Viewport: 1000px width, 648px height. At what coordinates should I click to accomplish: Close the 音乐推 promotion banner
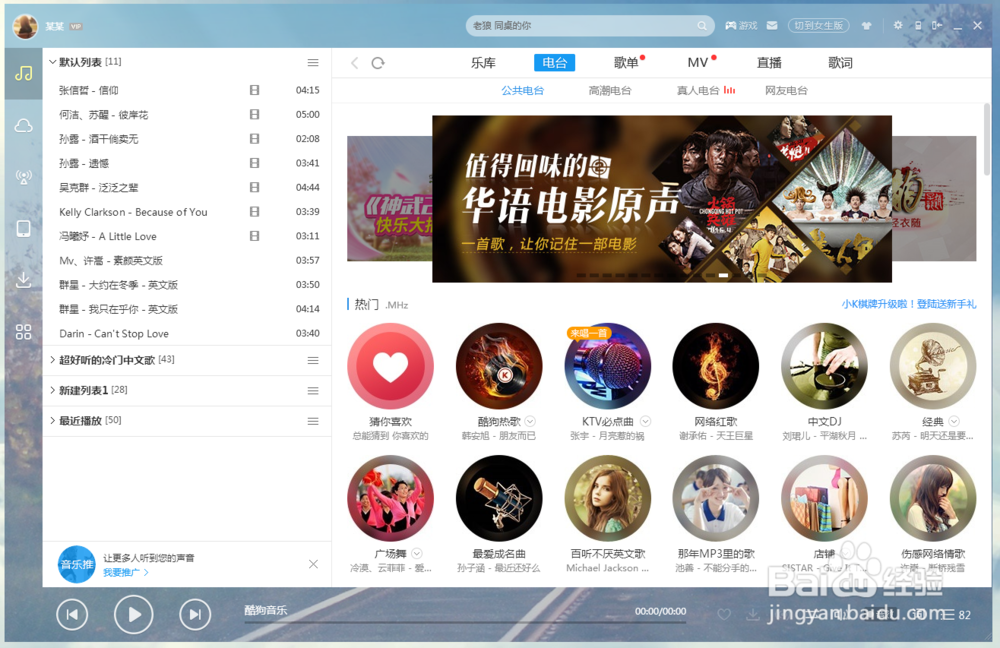[313, 564]
